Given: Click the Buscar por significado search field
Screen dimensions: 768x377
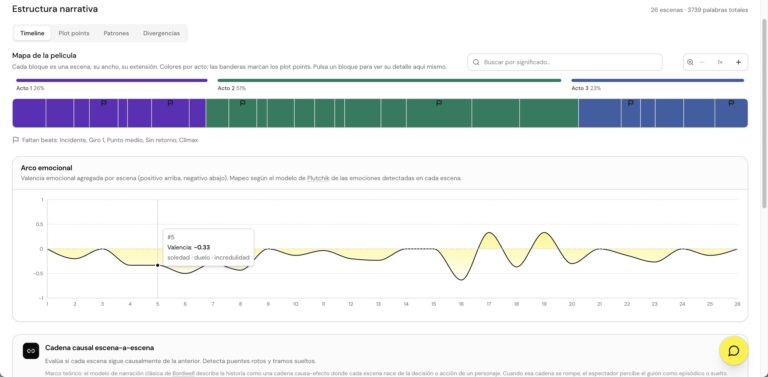Looking at the screenshot, I should (x=565, y=62).
